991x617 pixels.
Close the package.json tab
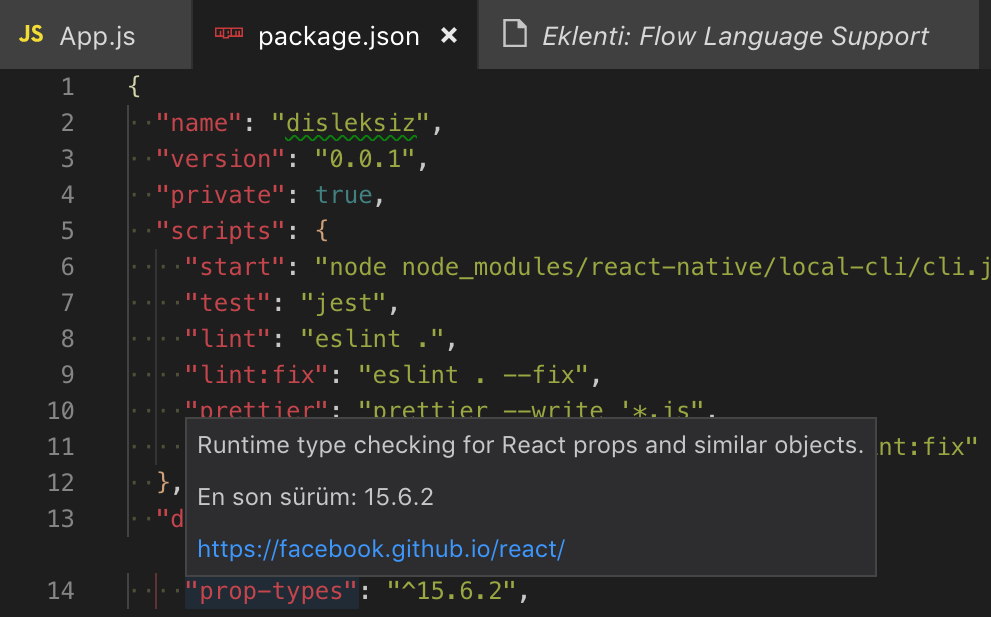449,35
